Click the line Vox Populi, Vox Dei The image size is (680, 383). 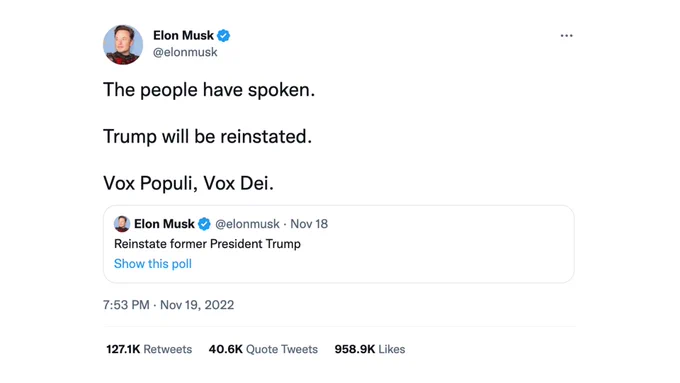point(188,183)
